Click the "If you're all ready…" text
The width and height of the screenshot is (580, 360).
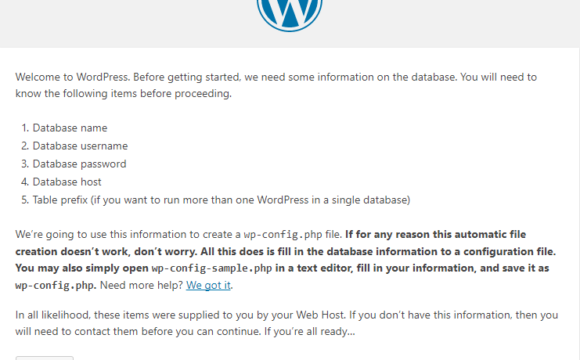310,331
